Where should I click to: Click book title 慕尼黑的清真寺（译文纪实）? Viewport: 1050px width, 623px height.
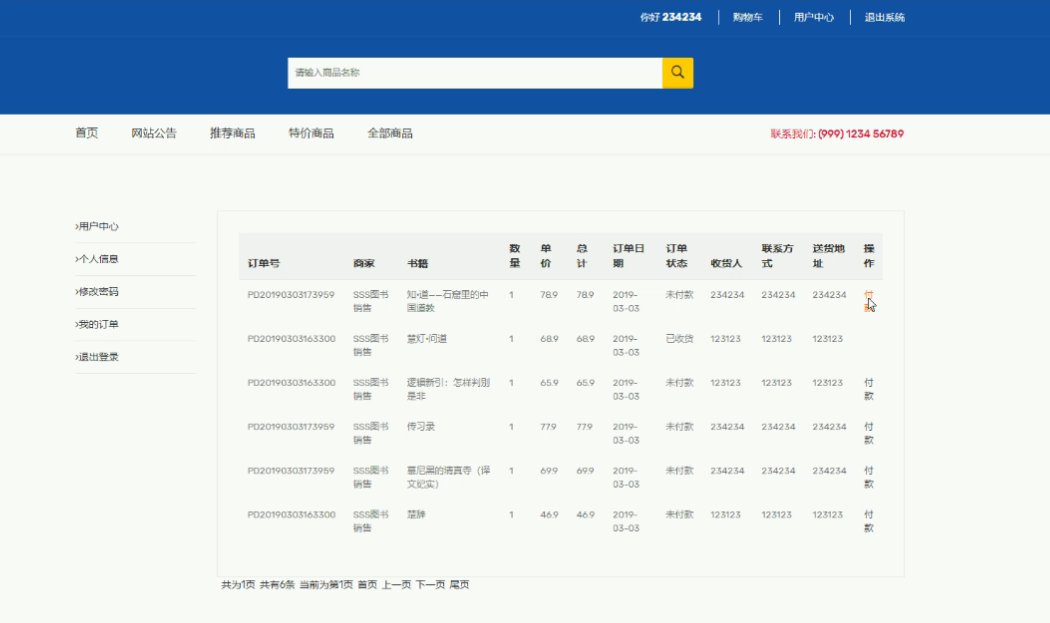click(448, 477)
